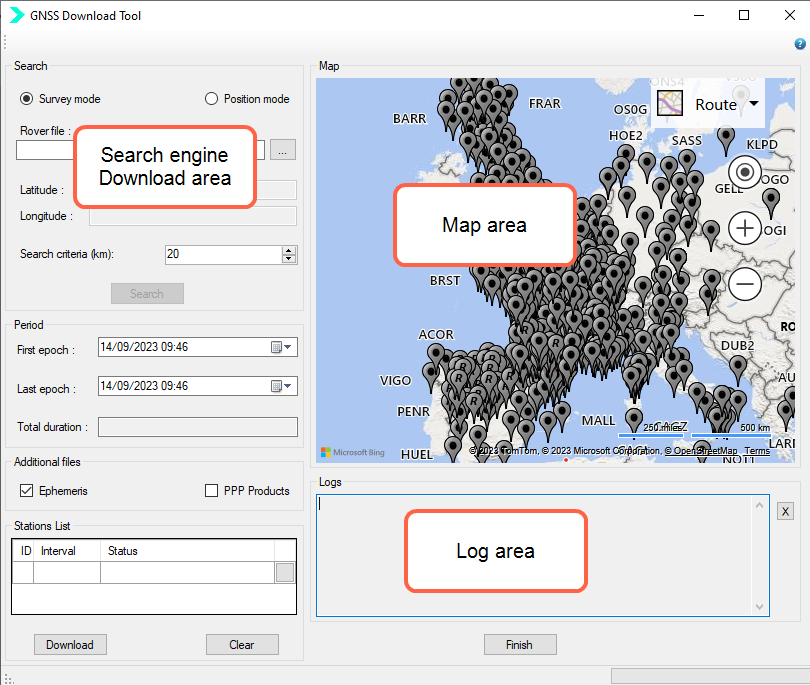Browse for rover file with ... button
The image size is (810, 685).
click(284, 150)
